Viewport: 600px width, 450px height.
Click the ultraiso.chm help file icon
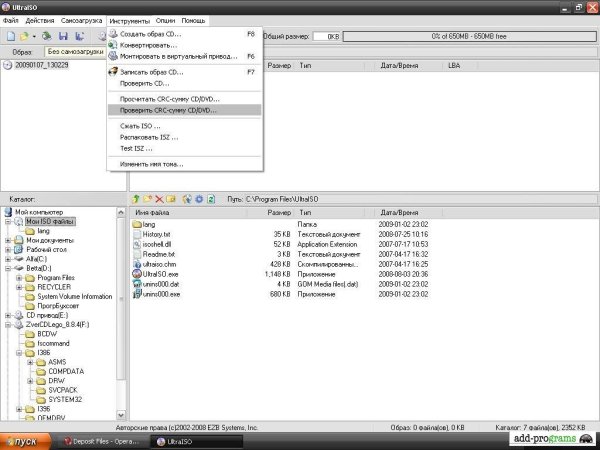coord(137,264)
